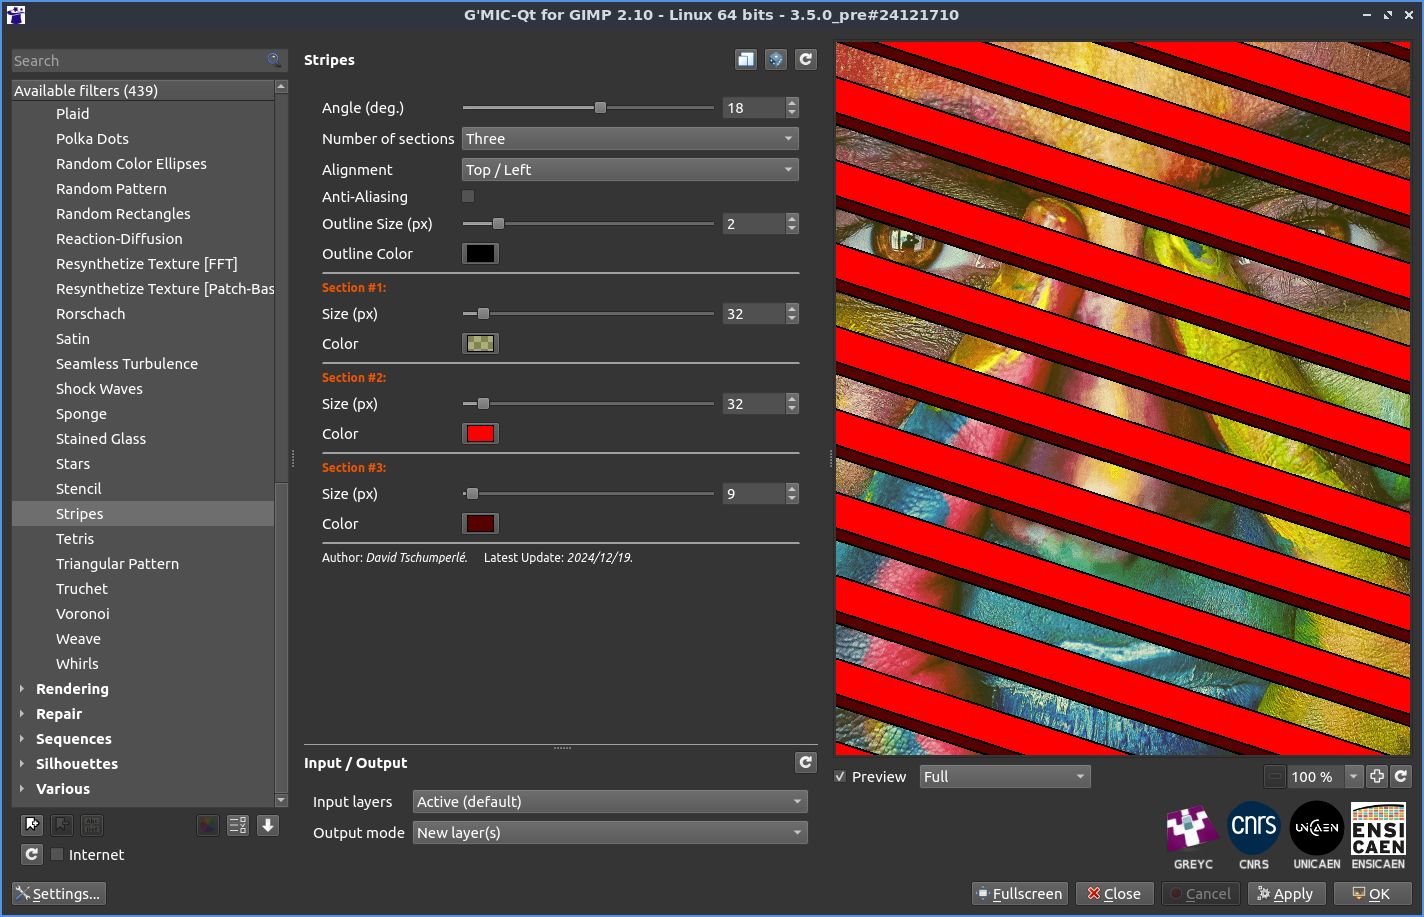Uncheck the Preview checkbox
The width and height of the screenshot is (1424, 917).
coord(840,777)
